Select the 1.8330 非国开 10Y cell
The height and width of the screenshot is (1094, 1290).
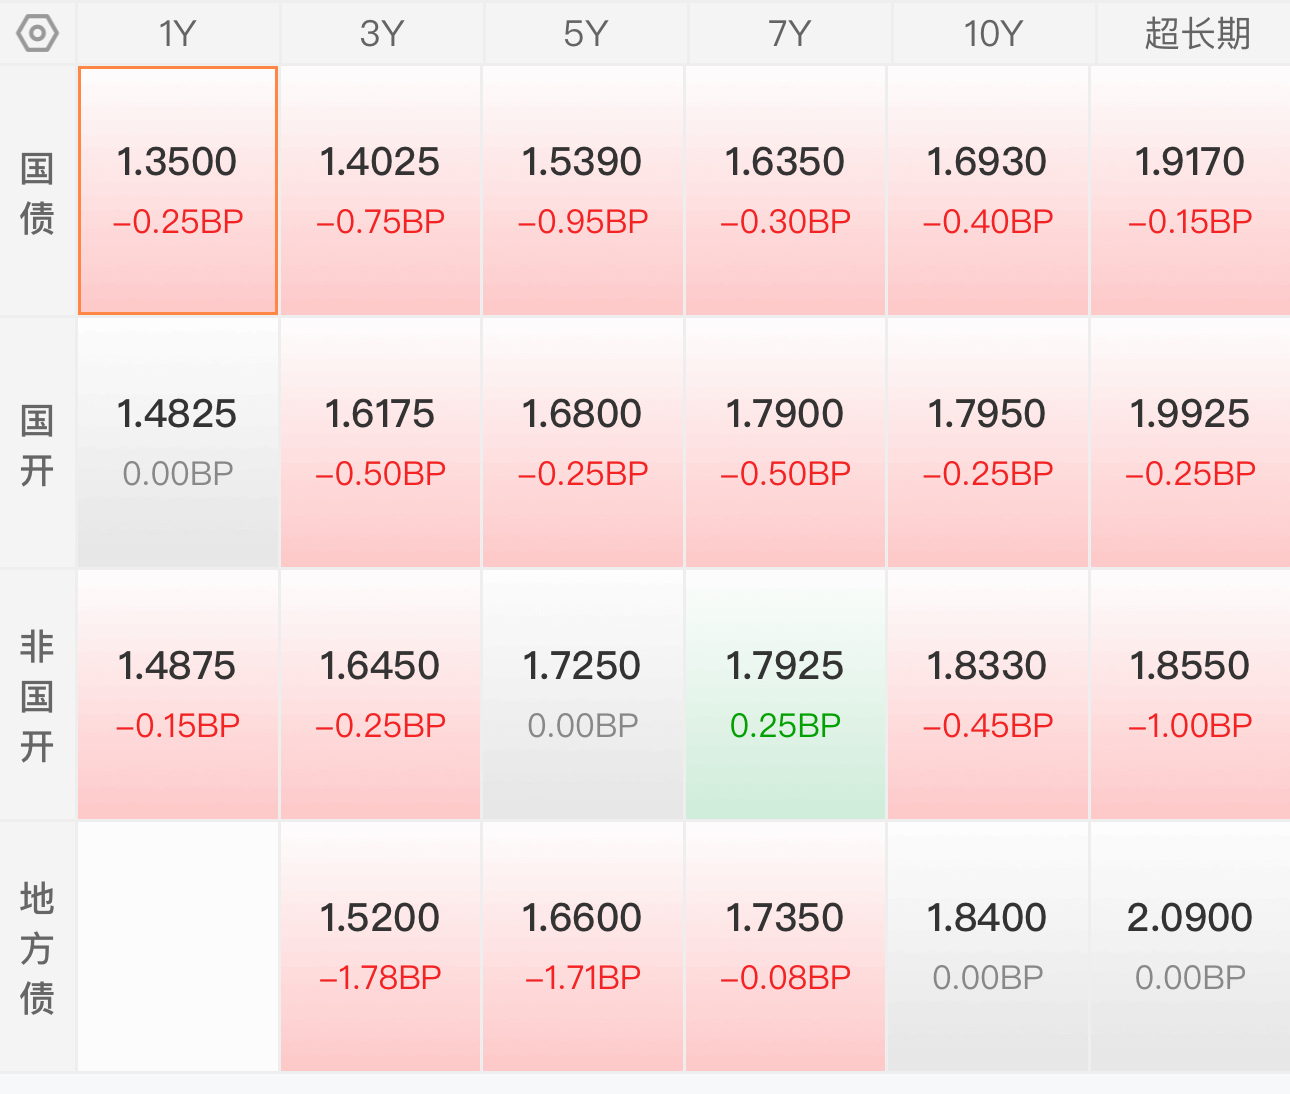[988, 695]
